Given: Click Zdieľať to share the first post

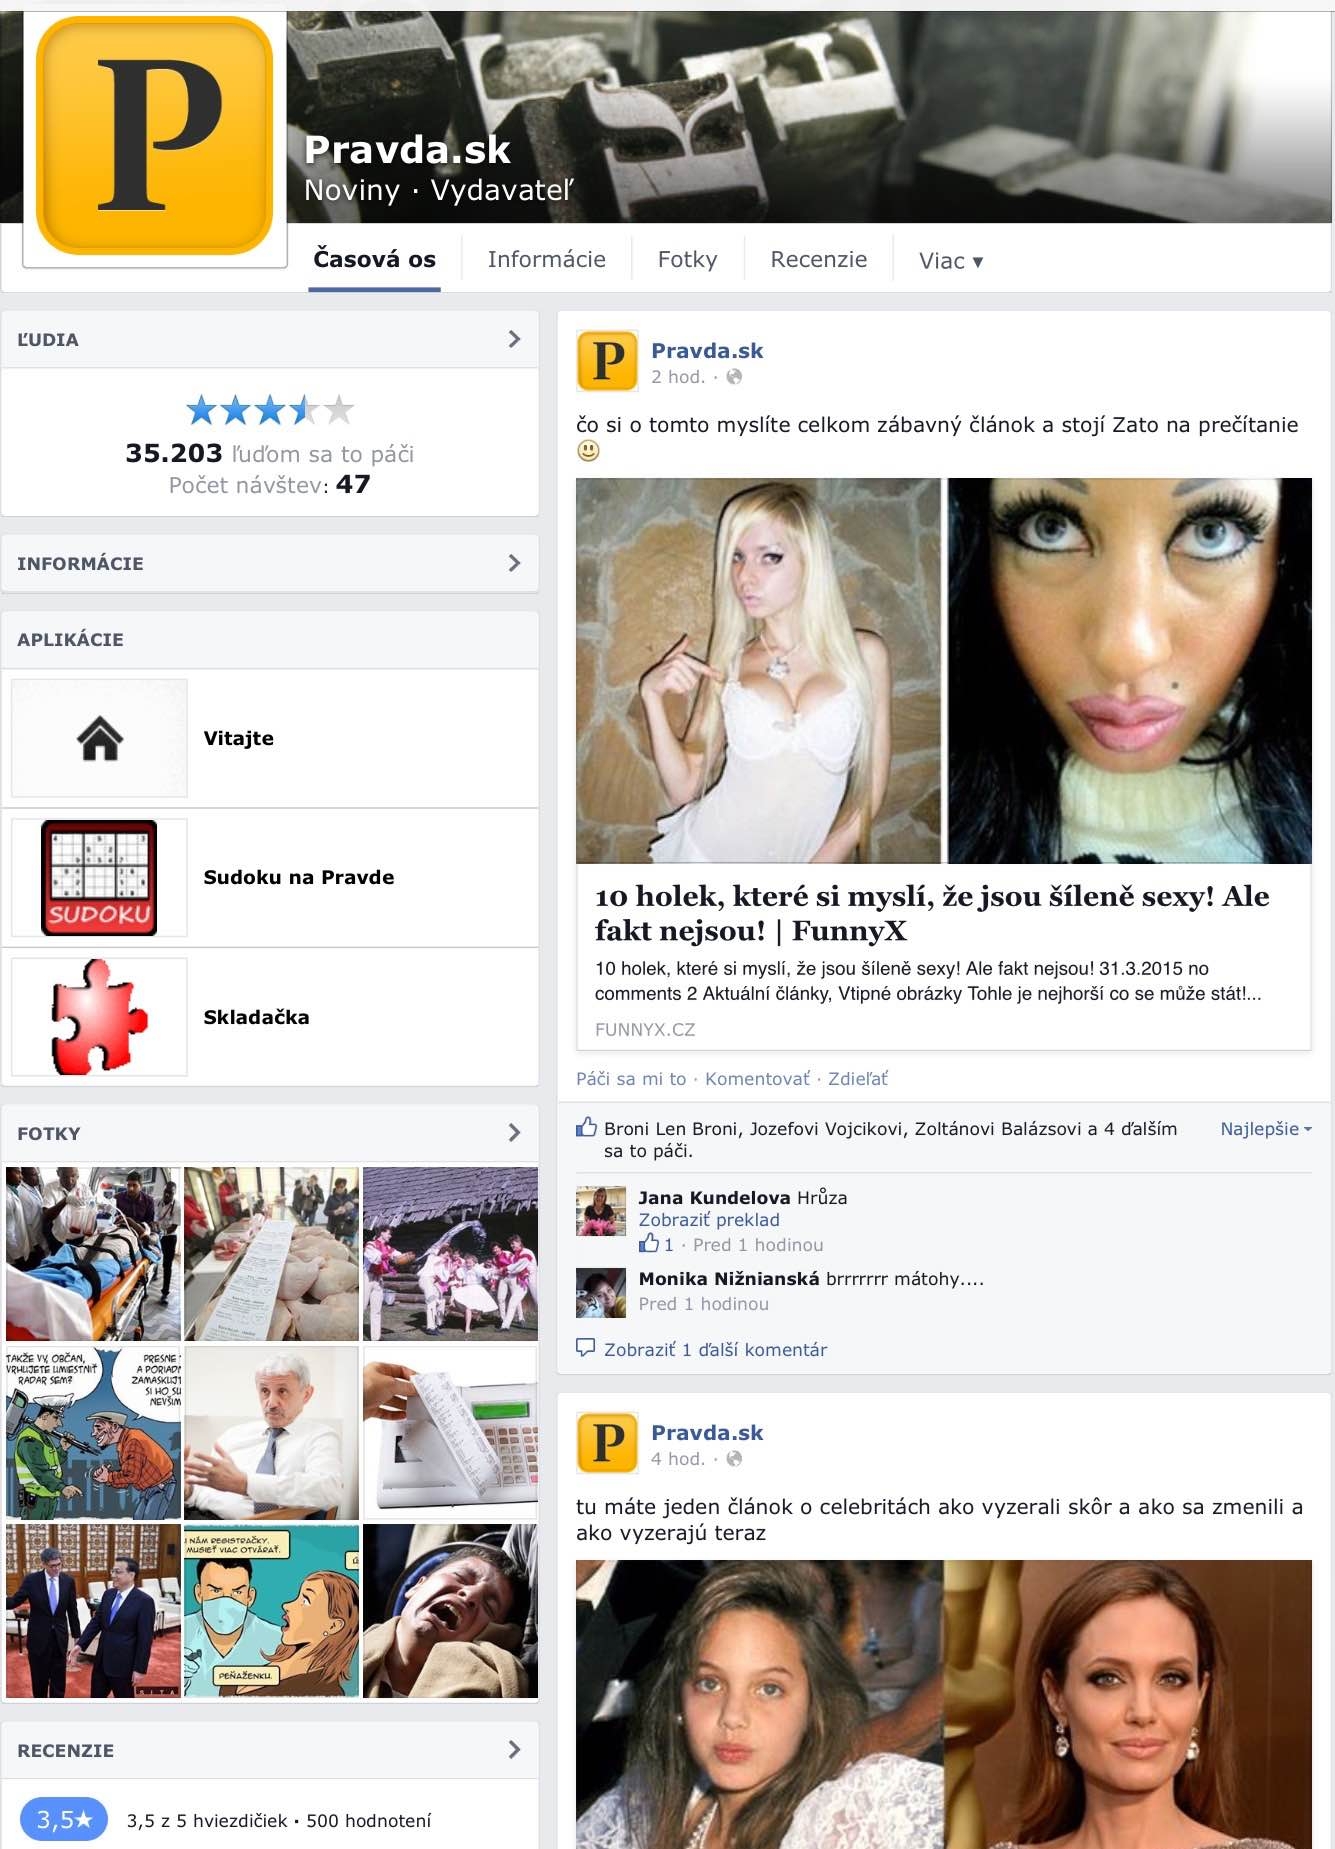Looking at the screenshot, I should pyautogui.click(x=857, y=1079).
